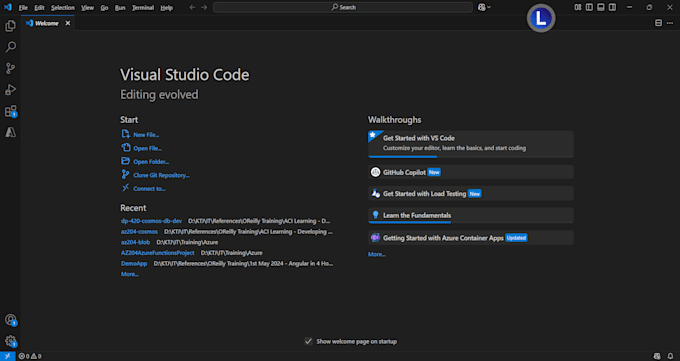Open the Learn the Fundamentals walkthrough
The width and height of the screenshot is (680, 361).
pos(471,215)
